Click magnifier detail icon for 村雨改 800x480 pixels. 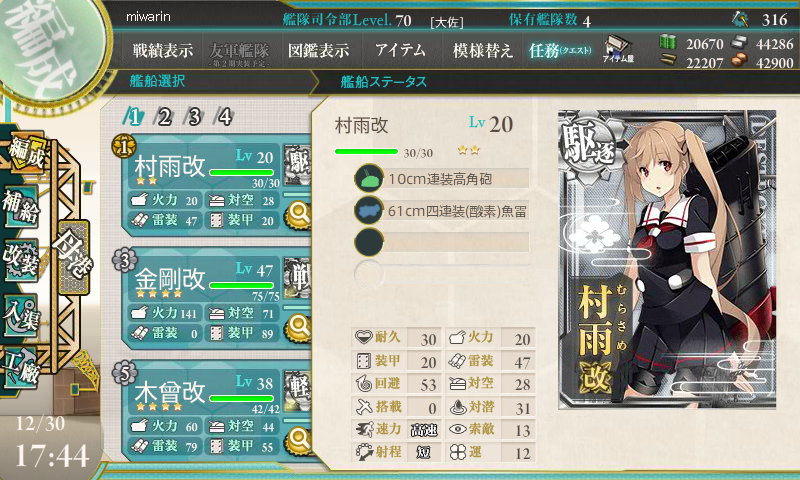point(298,214)
